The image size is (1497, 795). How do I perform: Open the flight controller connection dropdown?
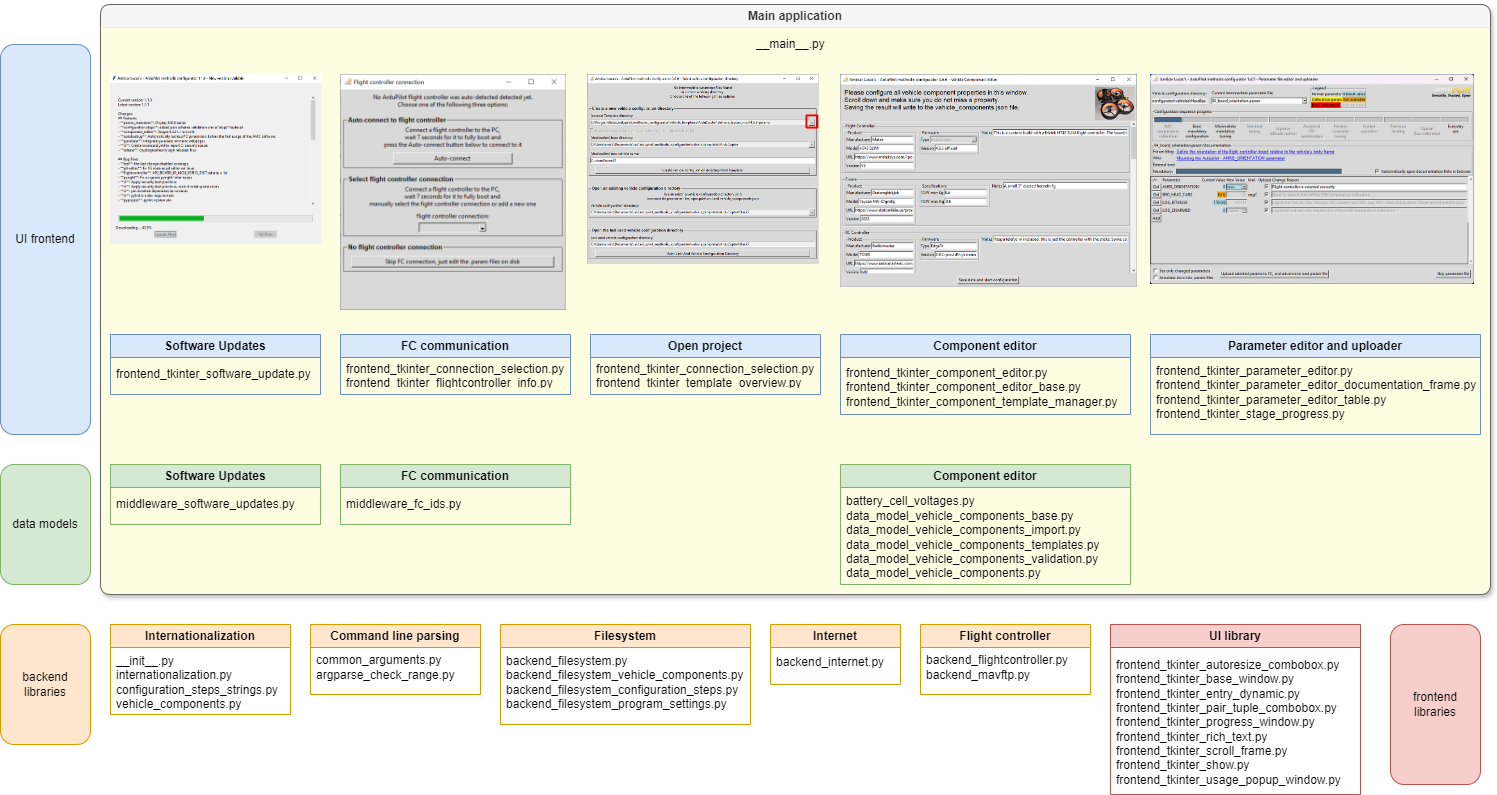453,227
